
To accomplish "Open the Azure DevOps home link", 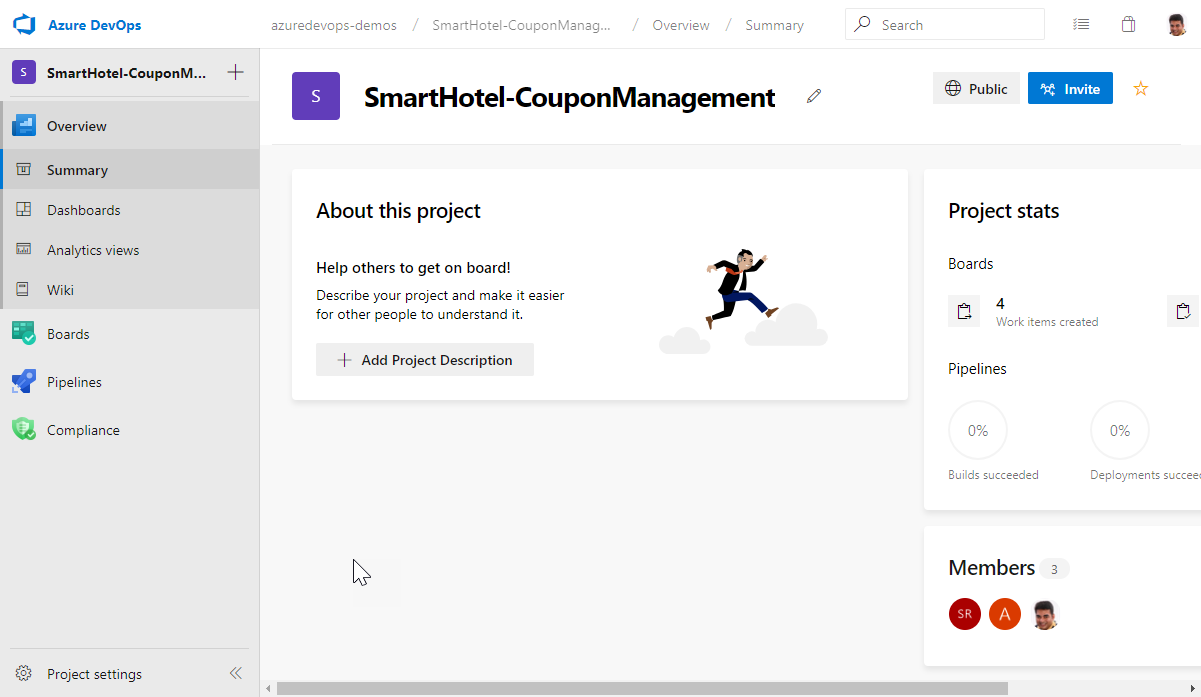I will [x=94, y=25].
